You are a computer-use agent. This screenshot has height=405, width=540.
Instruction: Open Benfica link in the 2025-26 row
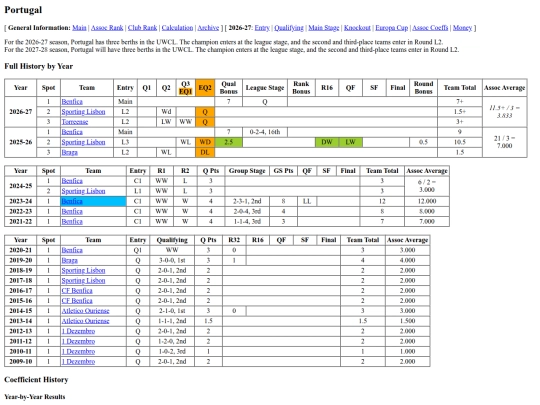72,132
